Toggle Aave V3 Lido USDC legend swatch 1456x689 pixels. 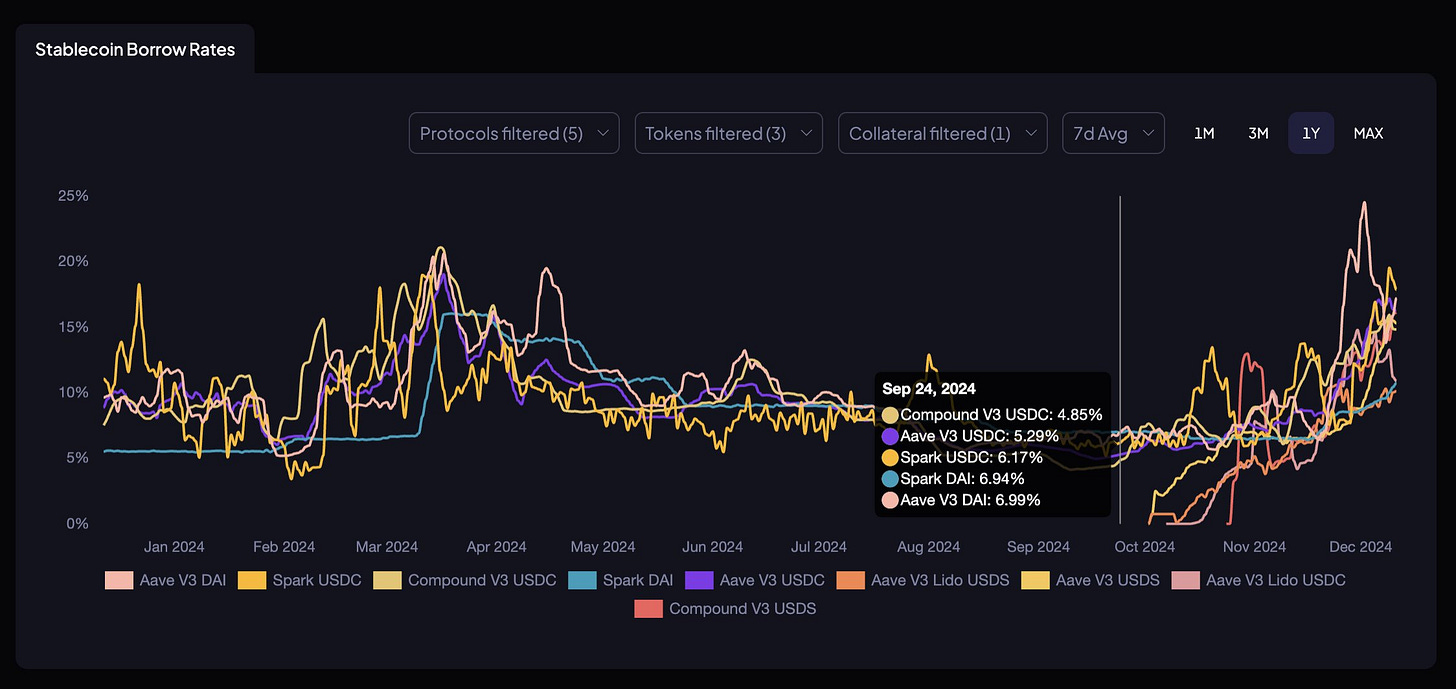1185,580
